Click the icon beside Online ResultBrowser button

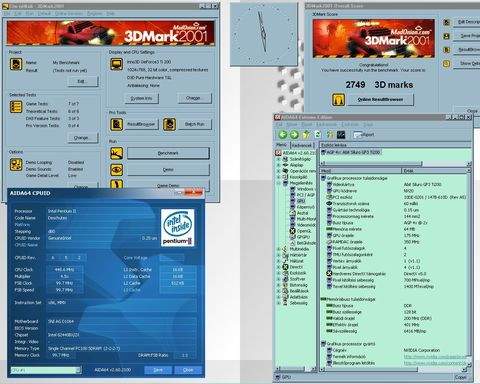[x=338, y=100]
